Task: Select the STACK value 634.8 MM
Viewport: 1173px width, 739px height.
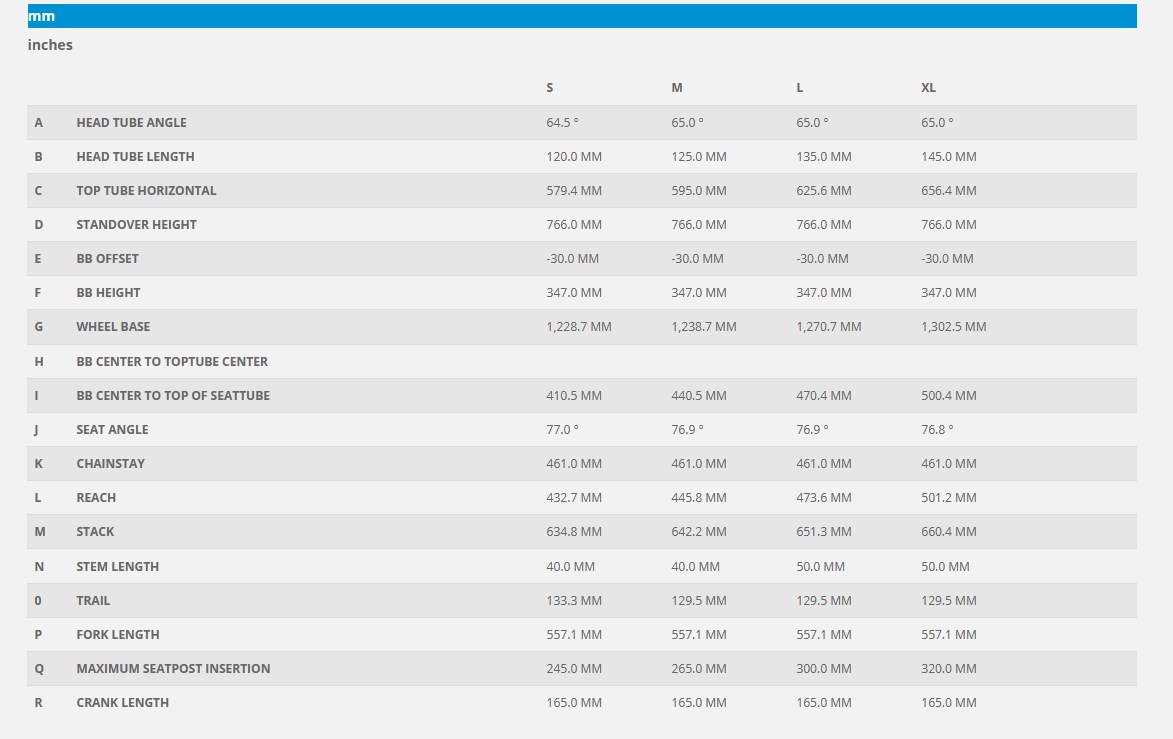Action: tap(574, 532)
